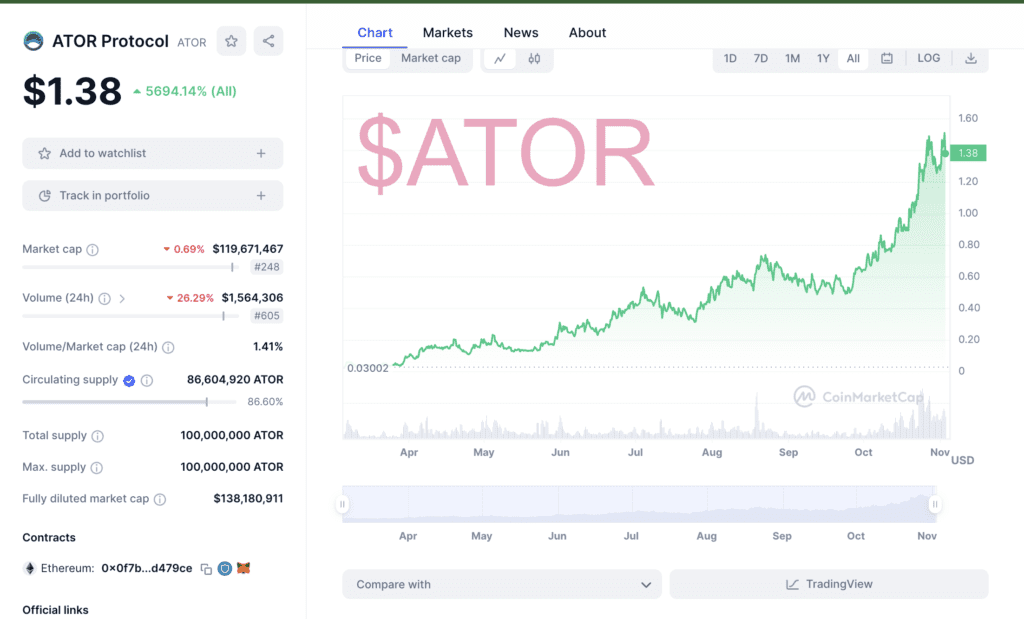The height and width of the screenshot is (619, 1024).
Task: Grab the left timeline range handle
Action: click(343, 504)
